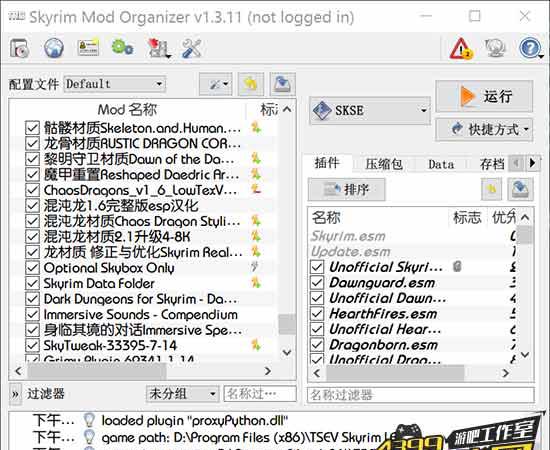Disable the Dawnguard.esm plugin checkbox
The height and width of the screenshot is (450, 550).
(317, 282)
